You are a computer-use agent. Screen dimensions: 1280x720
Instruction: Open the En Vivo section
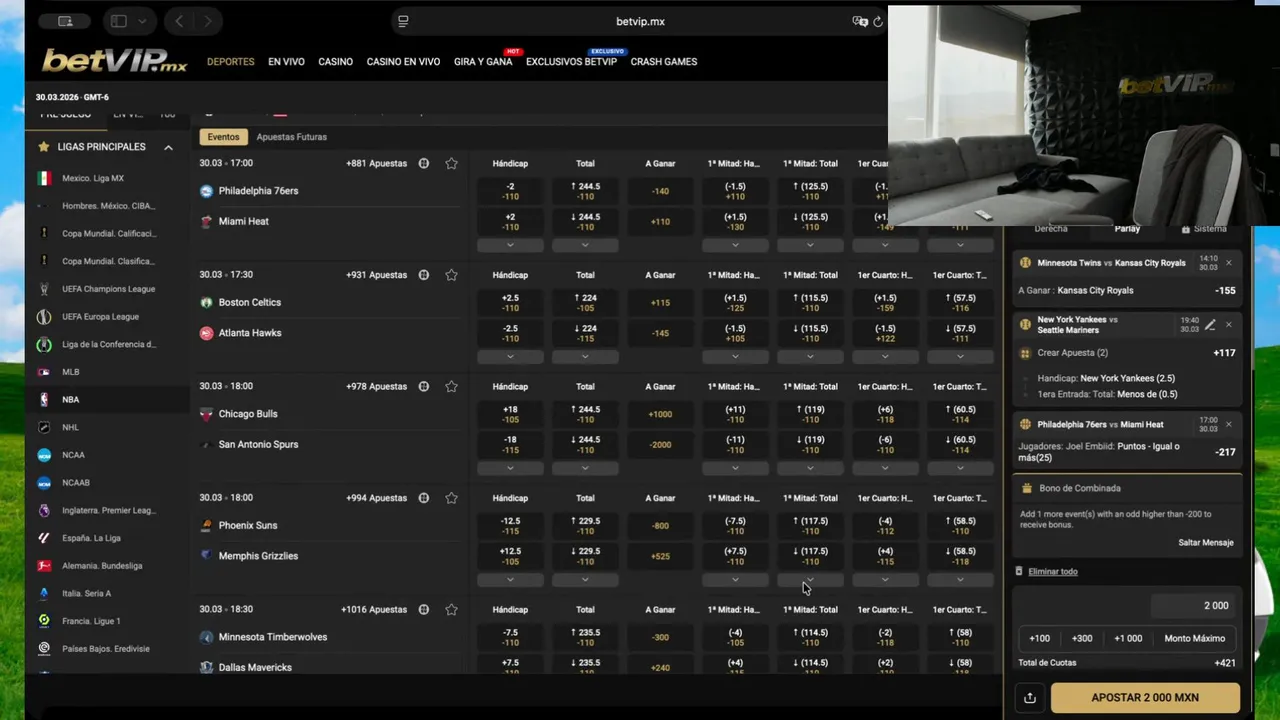(286, 62)
